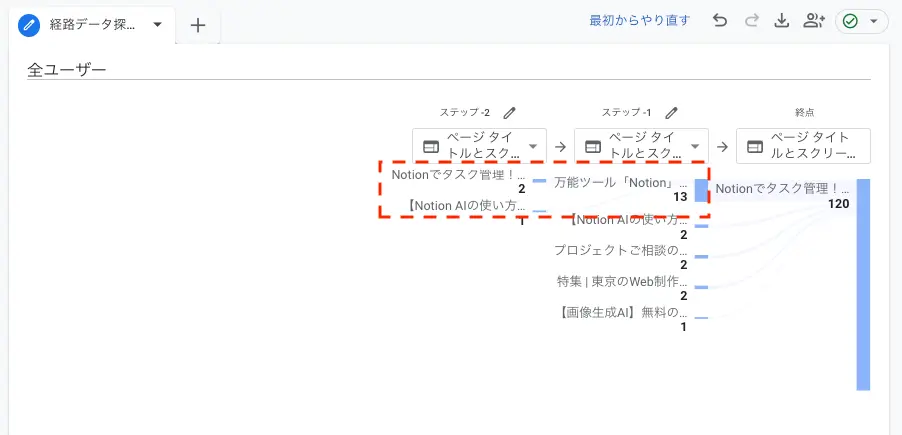Edit ステップ -2 with the pencil icon
The image size is (902, 435).
click(x=509, y=113)
